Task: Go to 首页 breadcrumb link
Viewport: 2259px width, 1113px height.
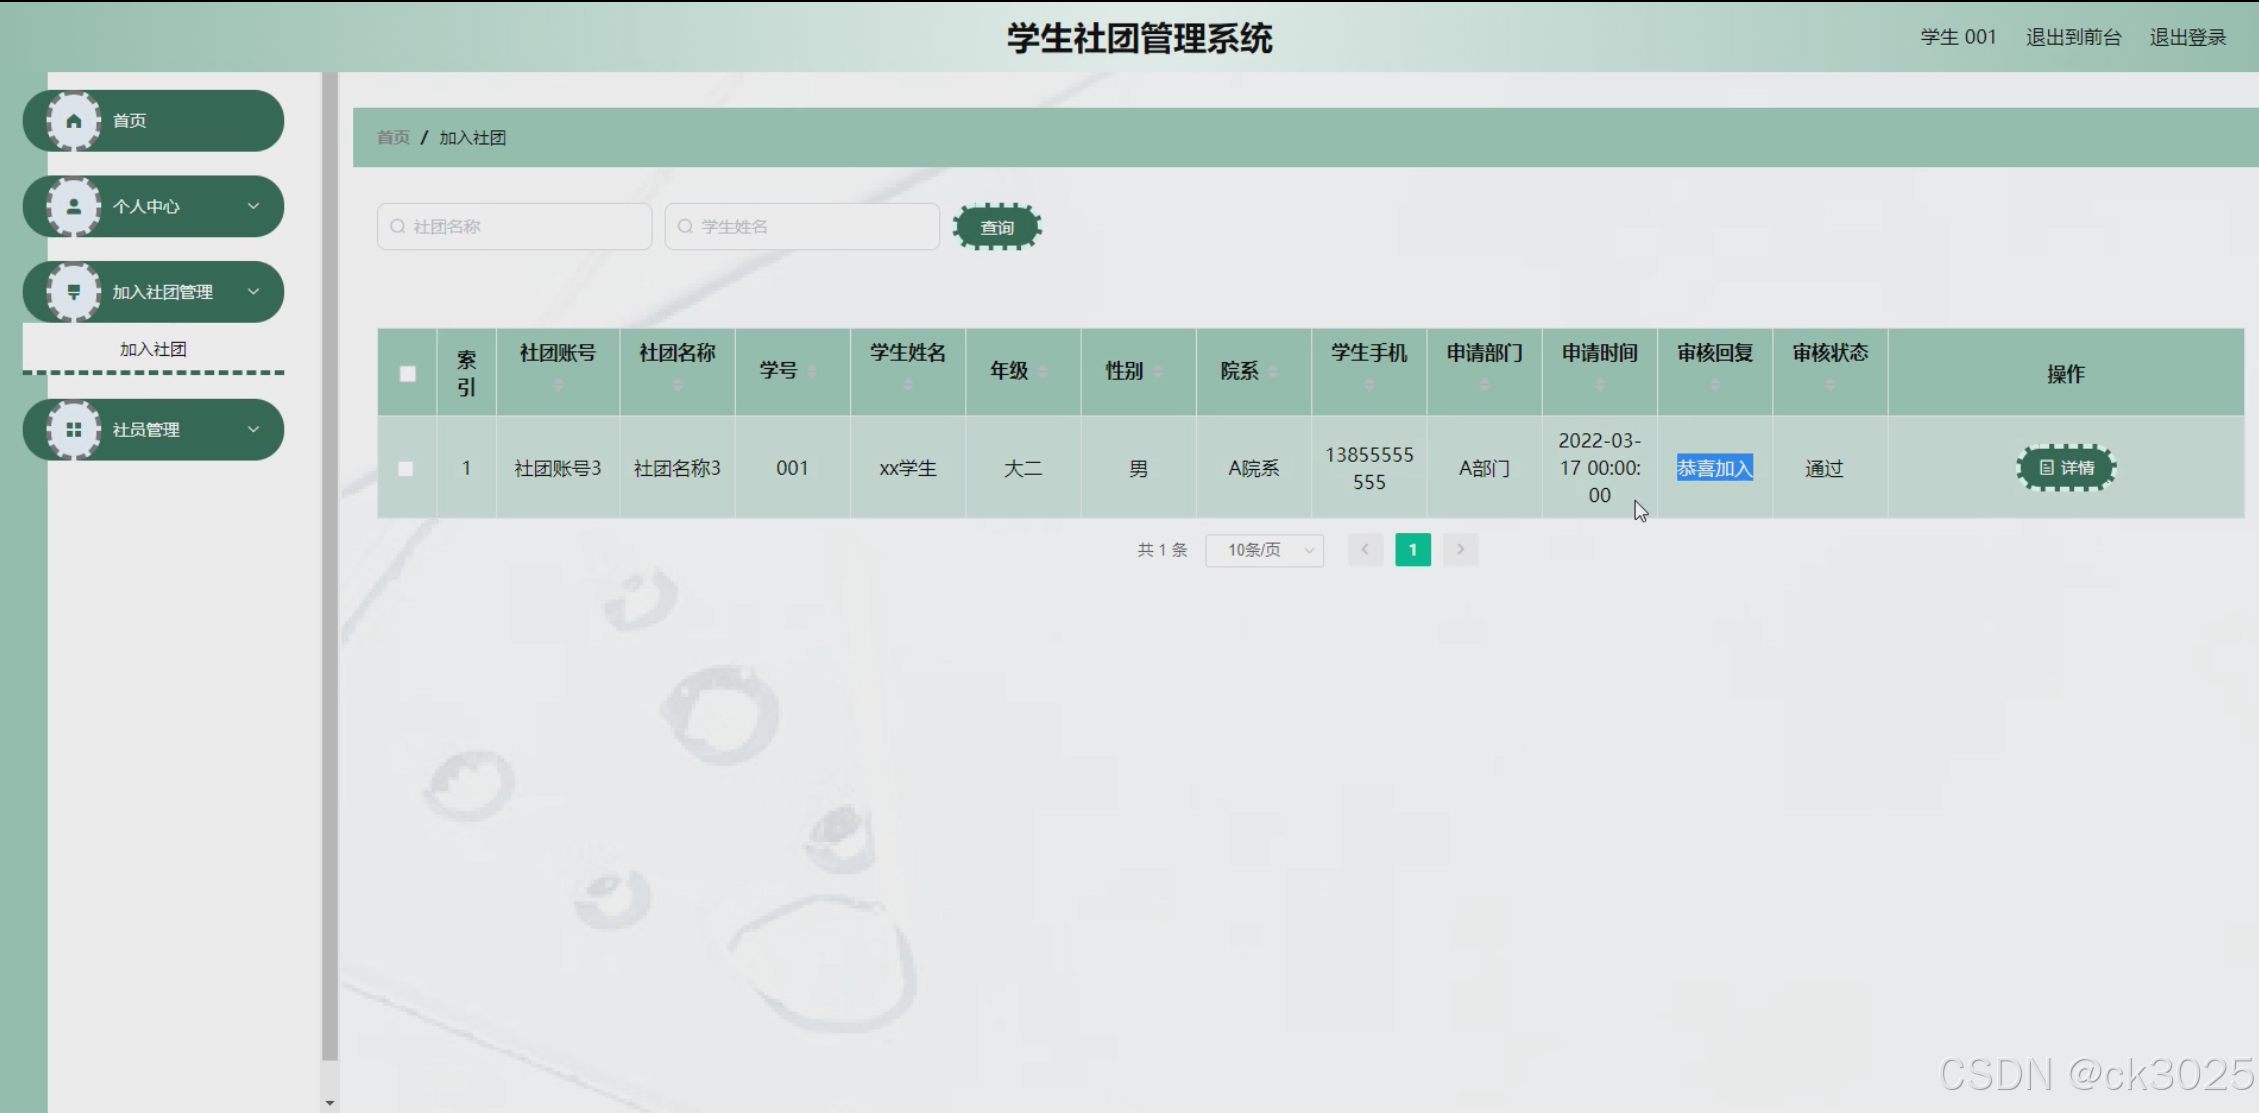Action: pyautogui.click(x=393, y=138)
